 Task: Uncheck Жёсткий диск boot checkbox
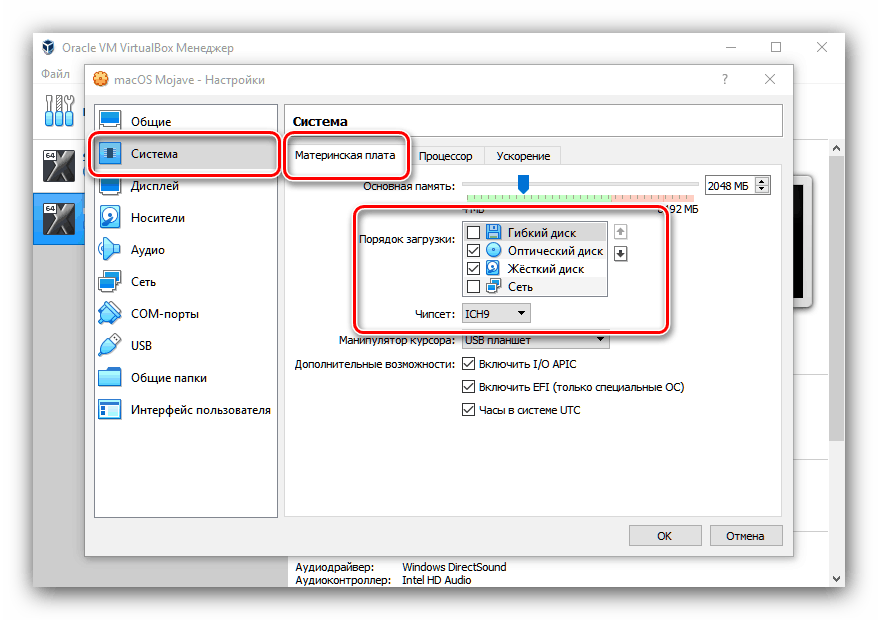pos(473,268)
